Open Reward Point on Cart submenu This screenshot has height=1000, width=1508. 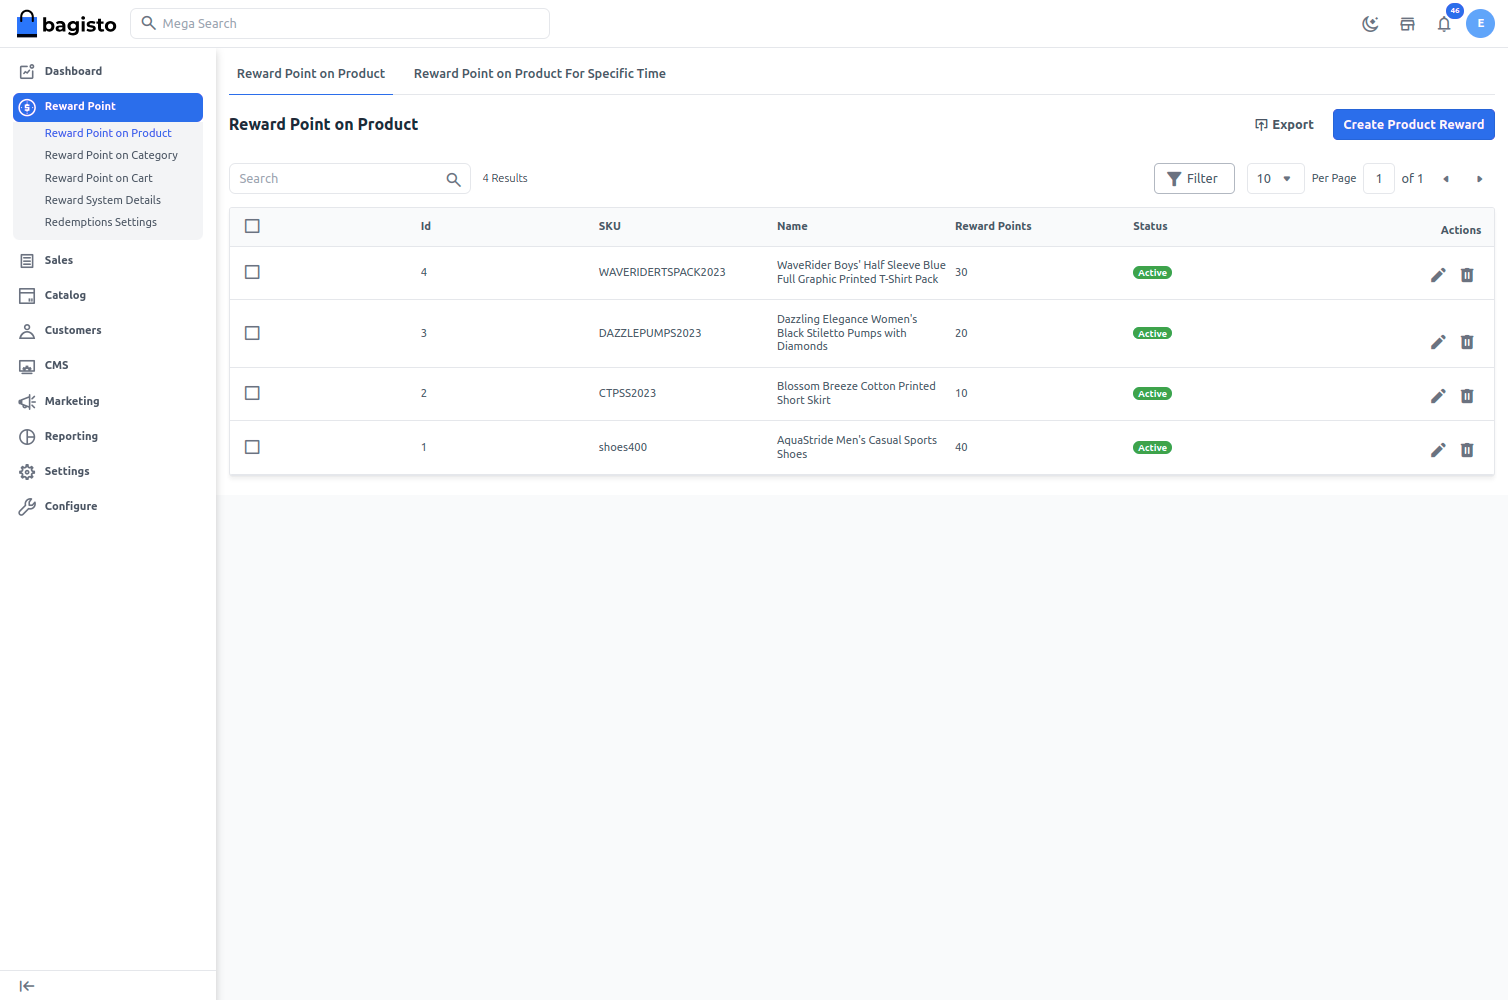(x=99, y=178)
